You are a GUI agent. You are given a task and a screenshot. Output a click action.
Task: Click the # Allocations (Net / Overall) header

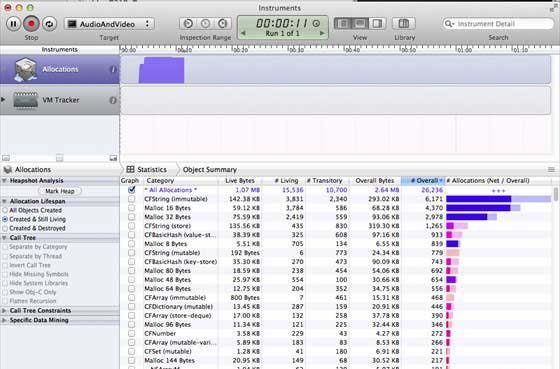point(499,181)
